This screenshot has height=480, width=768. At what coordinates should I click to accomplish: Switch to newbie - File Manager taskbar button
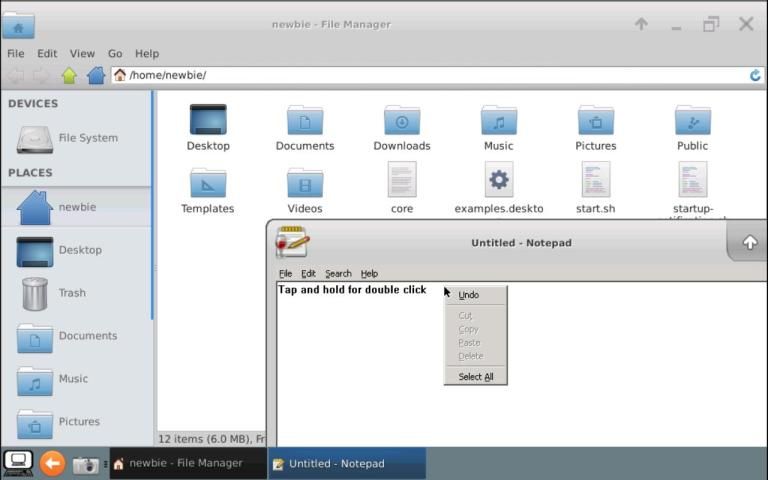[186, 464]
